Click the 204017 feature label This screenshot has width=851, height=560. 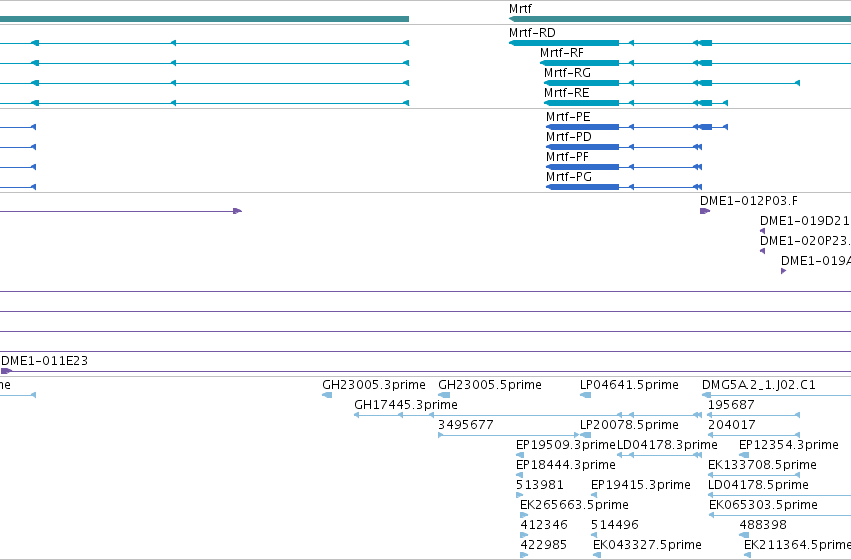coord(732,425)
